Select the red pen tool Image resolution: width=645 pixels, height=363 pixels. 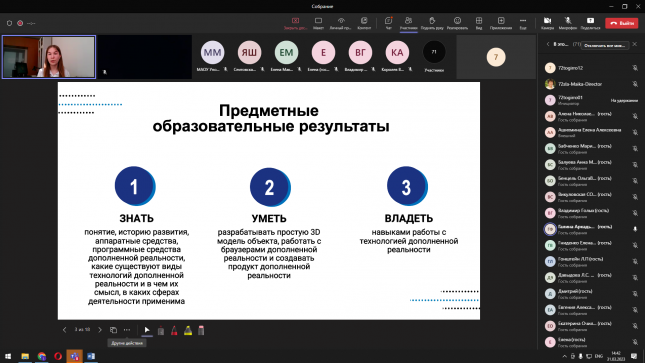(174, 330)
